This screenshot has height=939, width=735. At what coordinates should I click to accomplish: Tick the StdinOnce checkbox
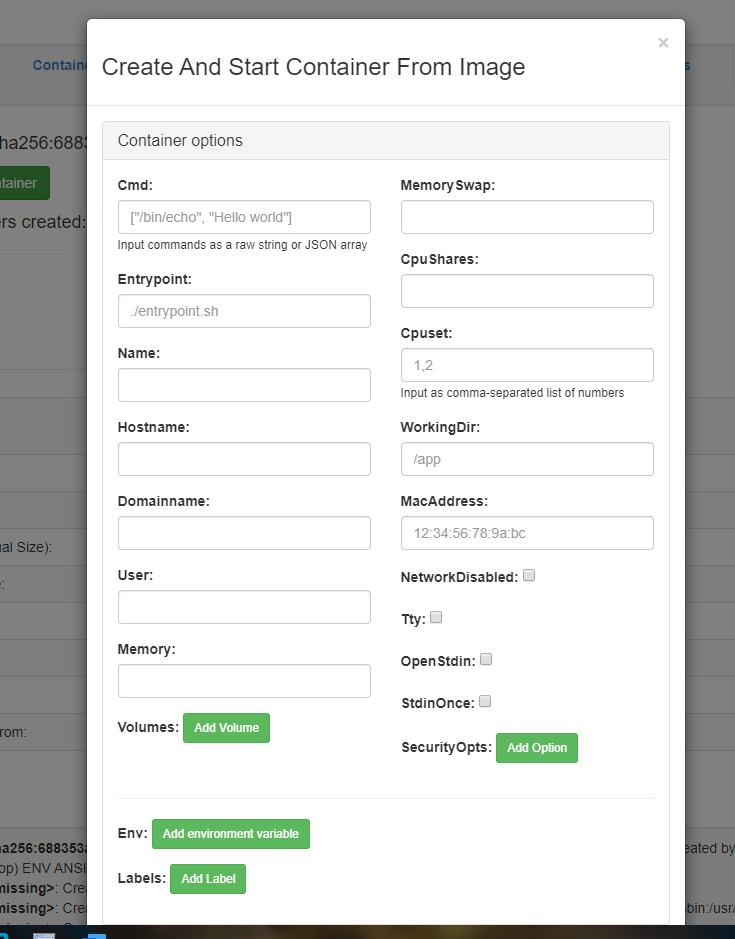click(485, 701)
